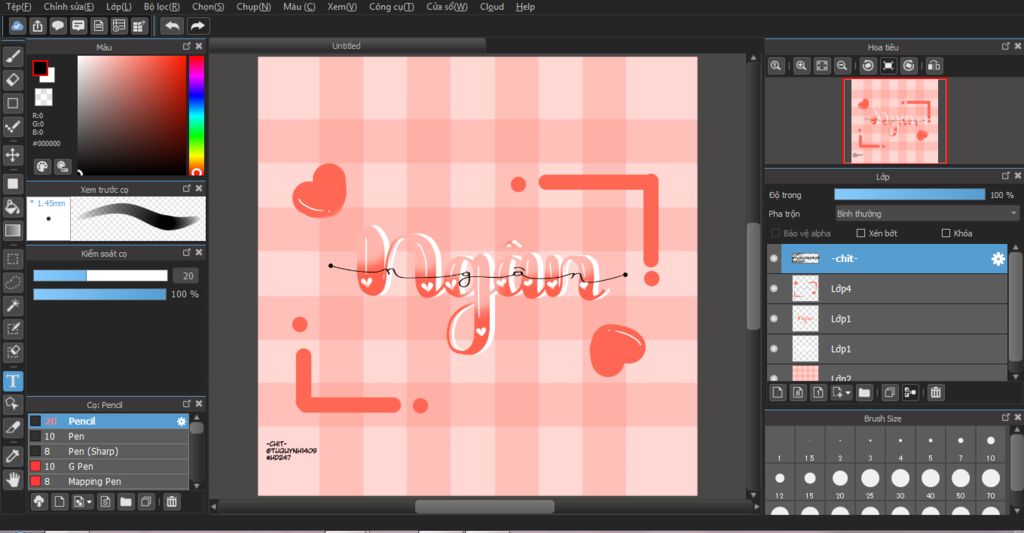Click the Navigator canvas thumbnail
This screenshot has height=533, width=1024.
click(x=895, y=121)
